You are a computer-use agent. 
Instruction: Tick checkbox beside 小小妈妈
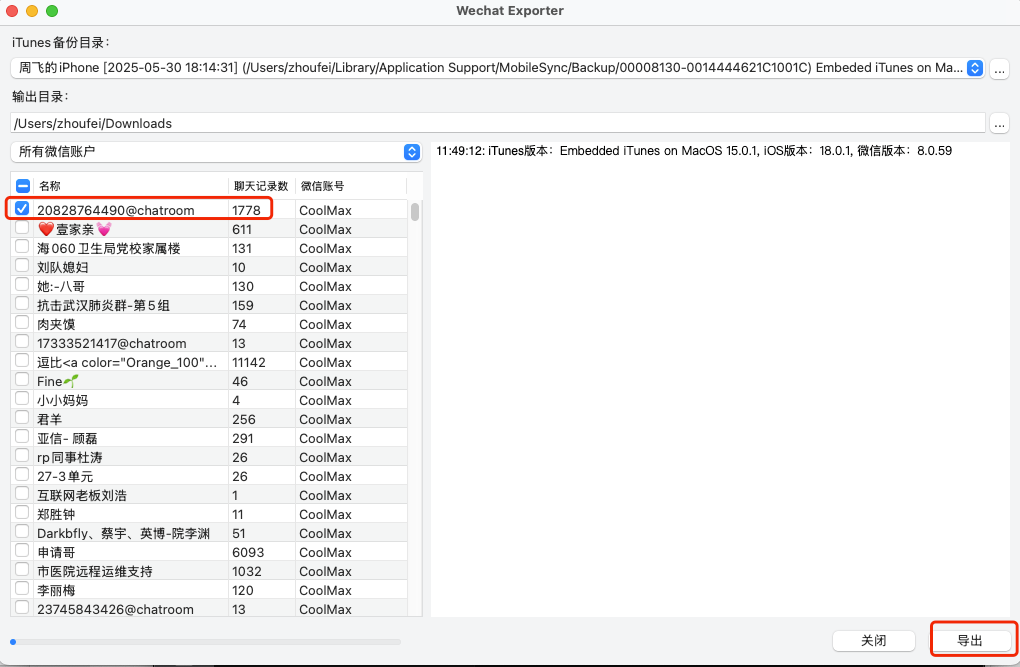point(22,398)
